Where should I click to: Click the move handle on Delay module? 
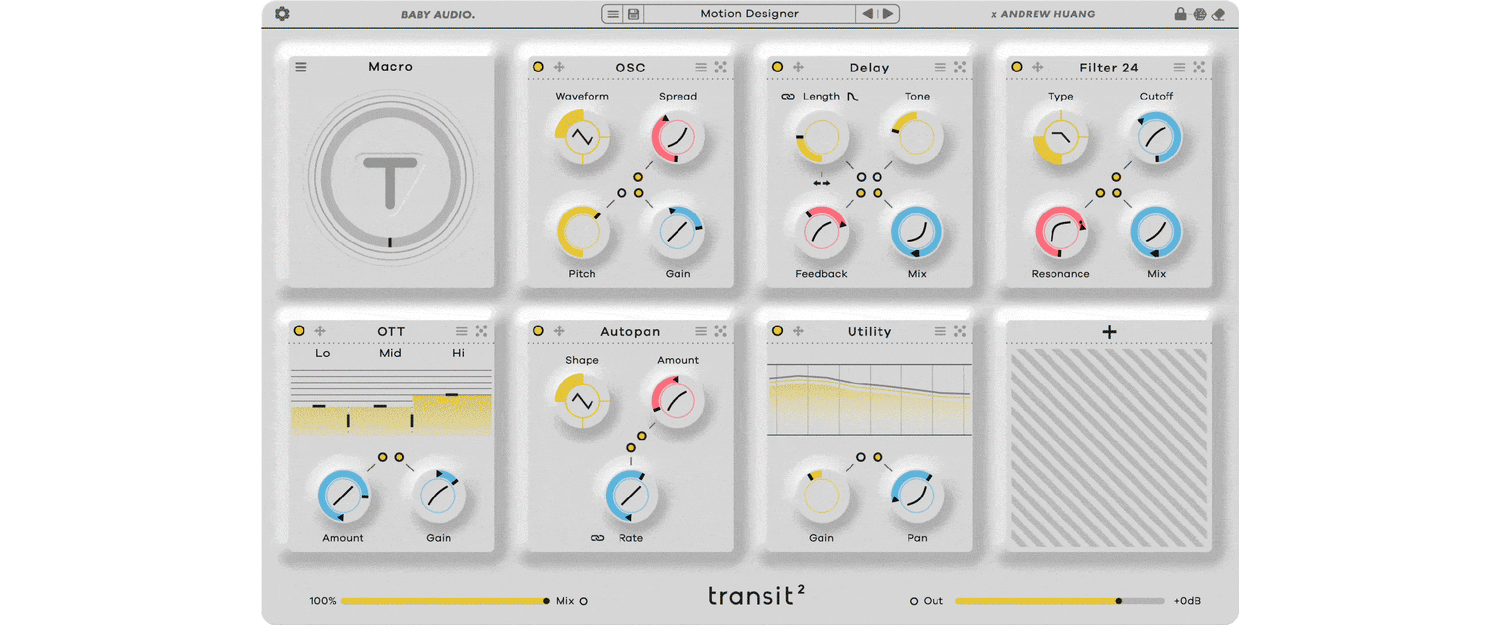tap(798, 67)
